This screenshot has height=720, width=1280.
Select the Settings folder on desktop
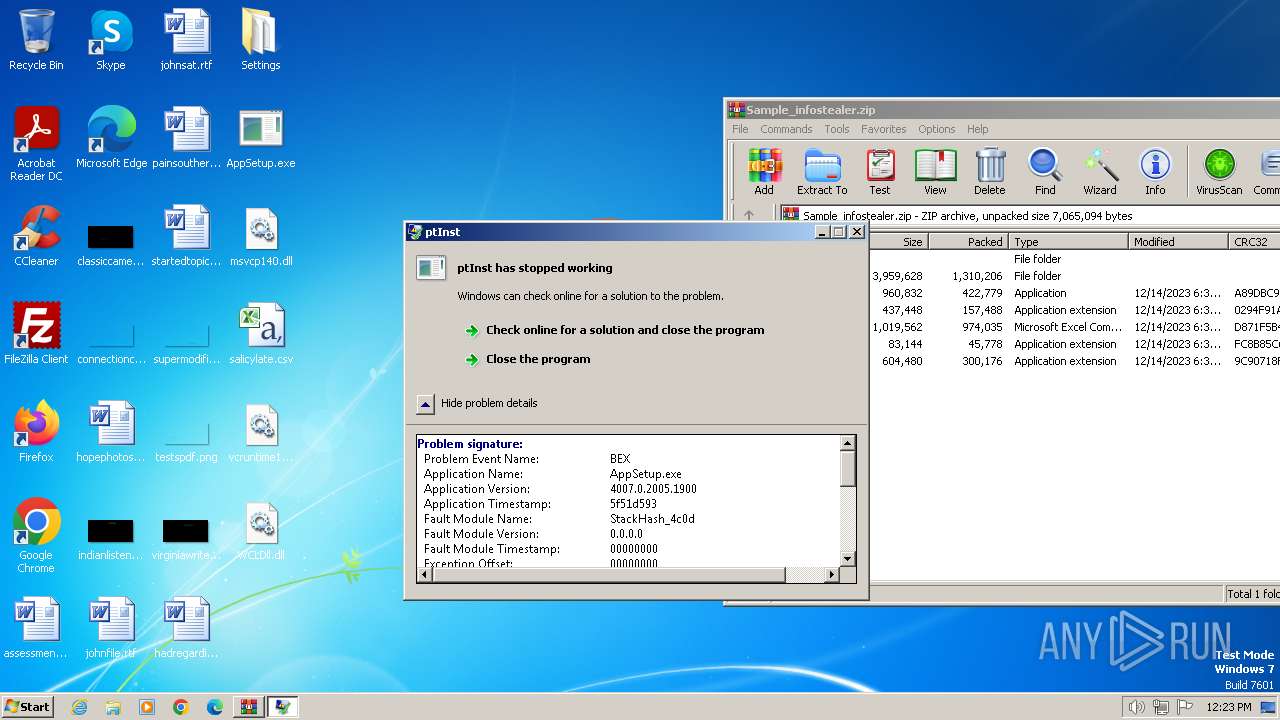tap(260, 40)
